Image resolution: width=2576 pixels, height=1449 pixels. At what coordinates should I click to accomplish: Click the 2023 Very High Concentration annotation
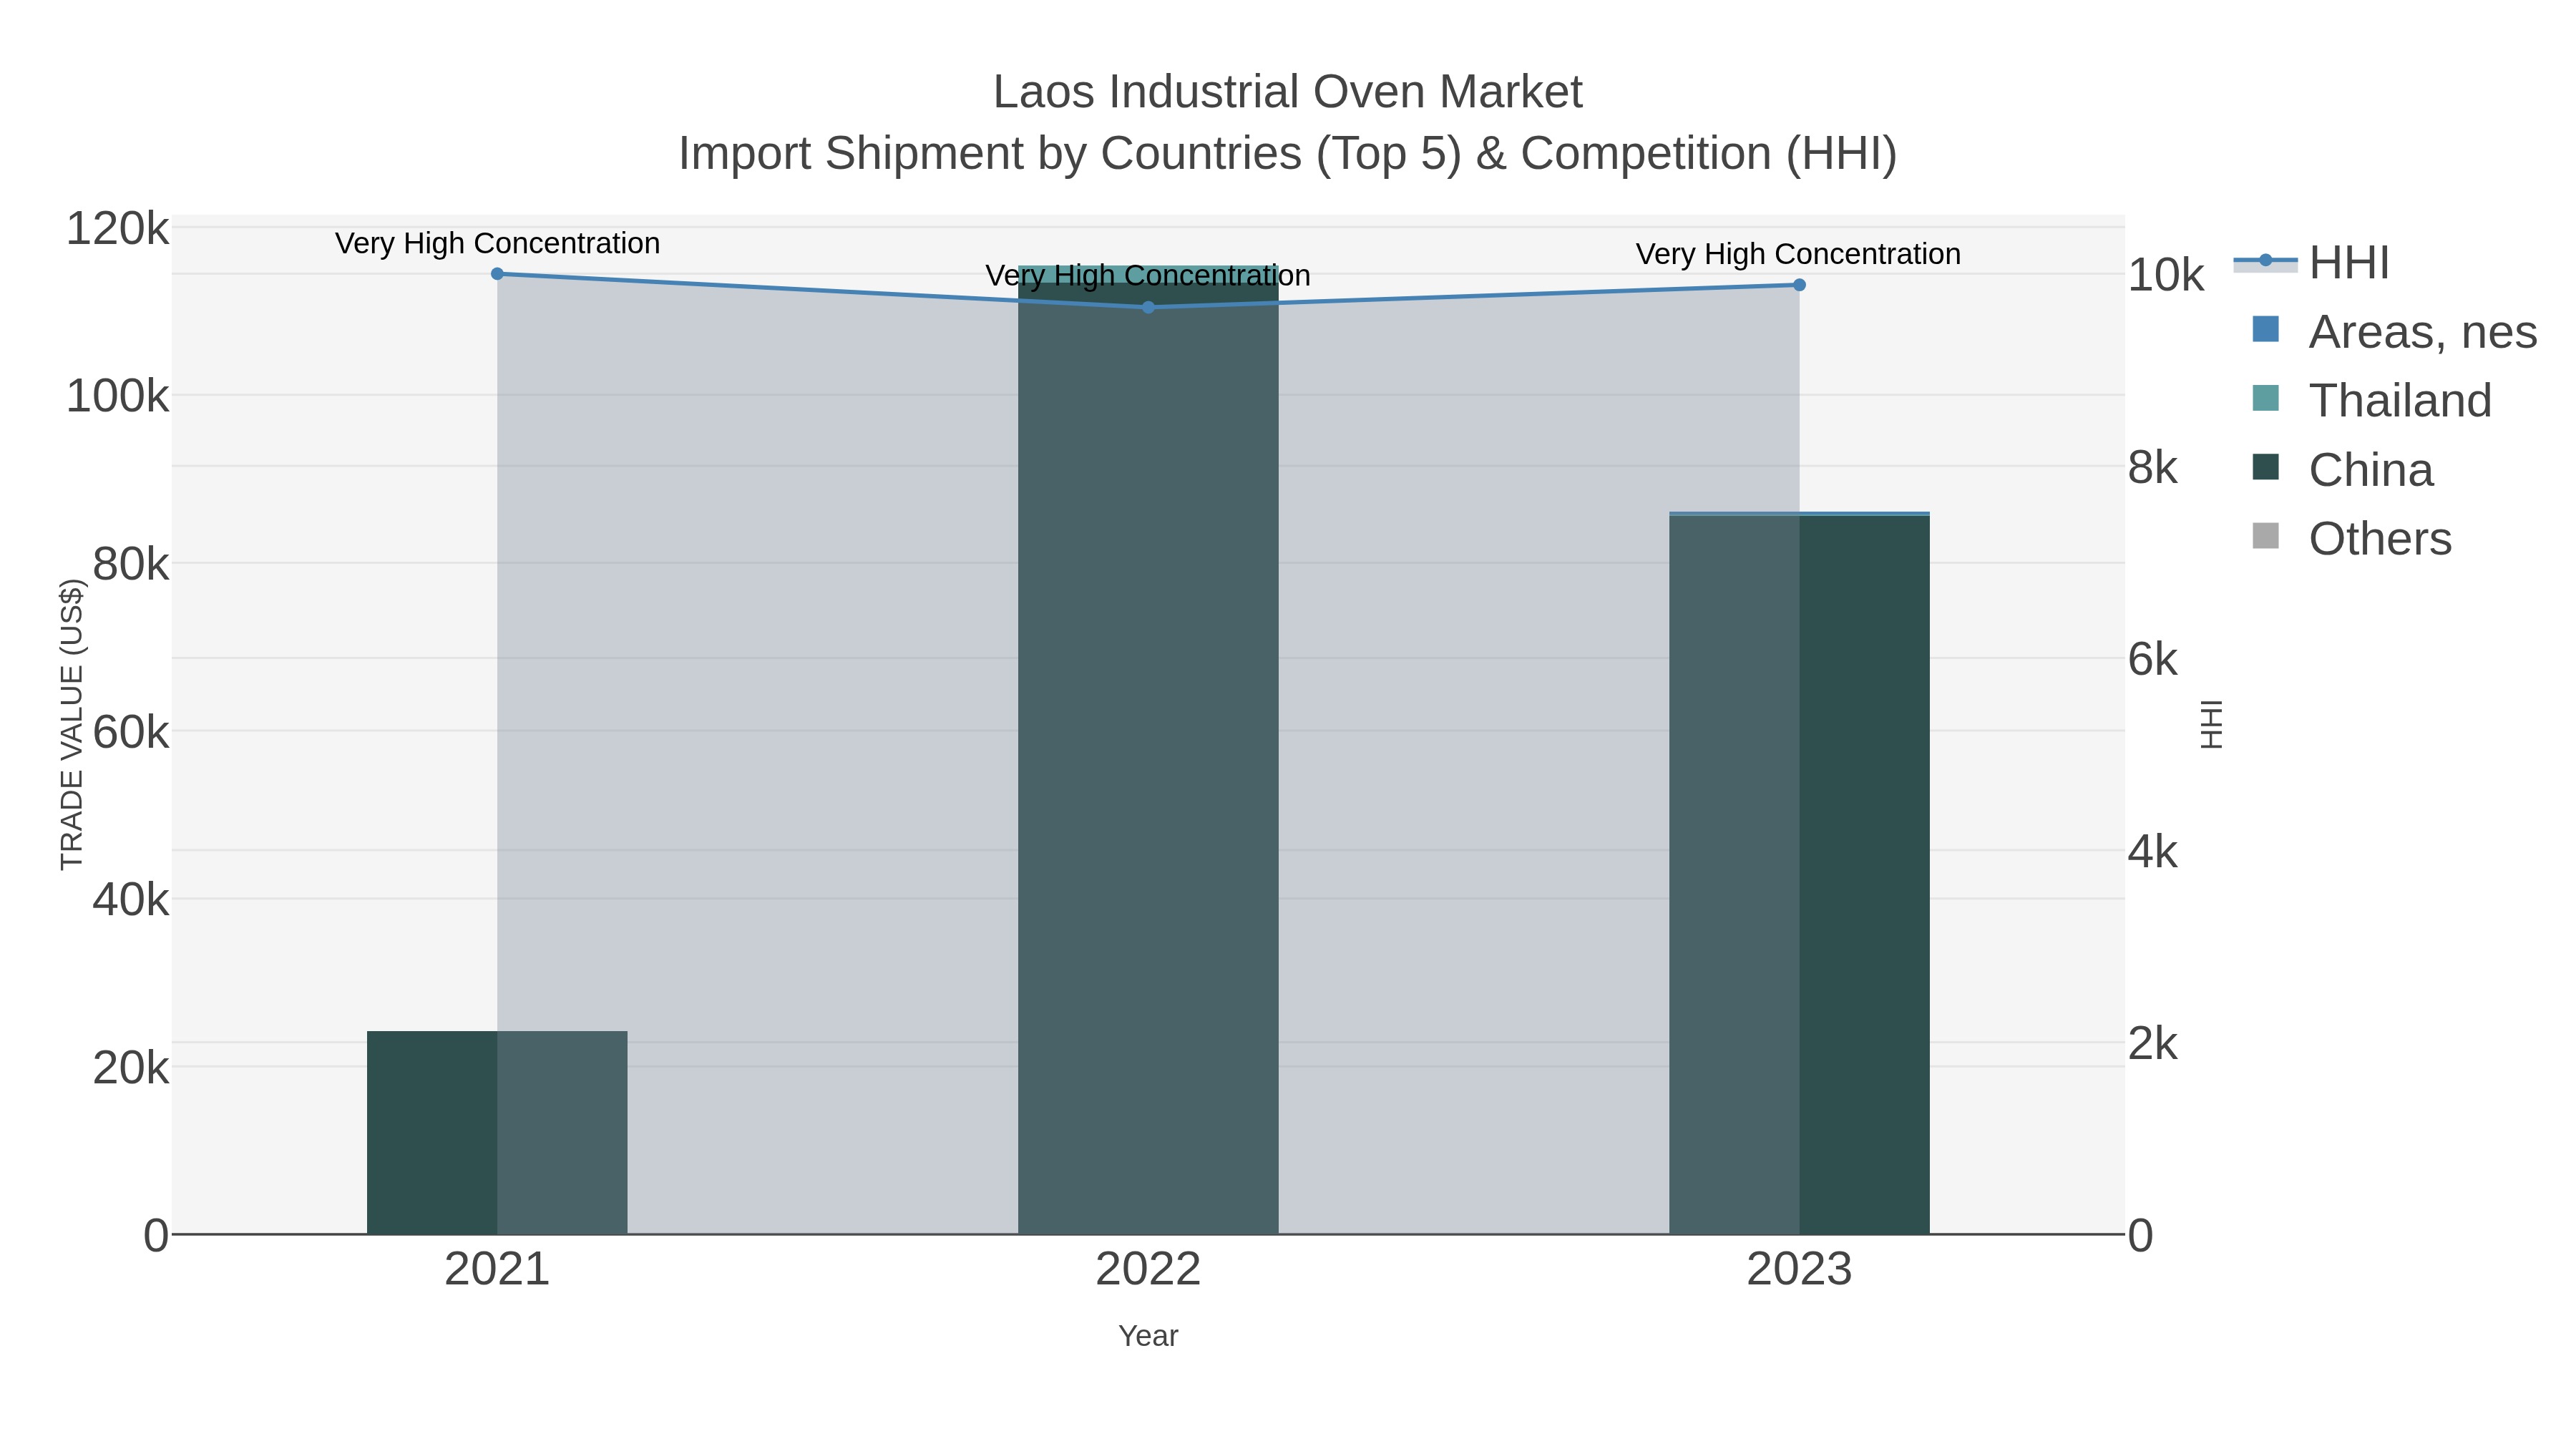tap(1799, 254)
